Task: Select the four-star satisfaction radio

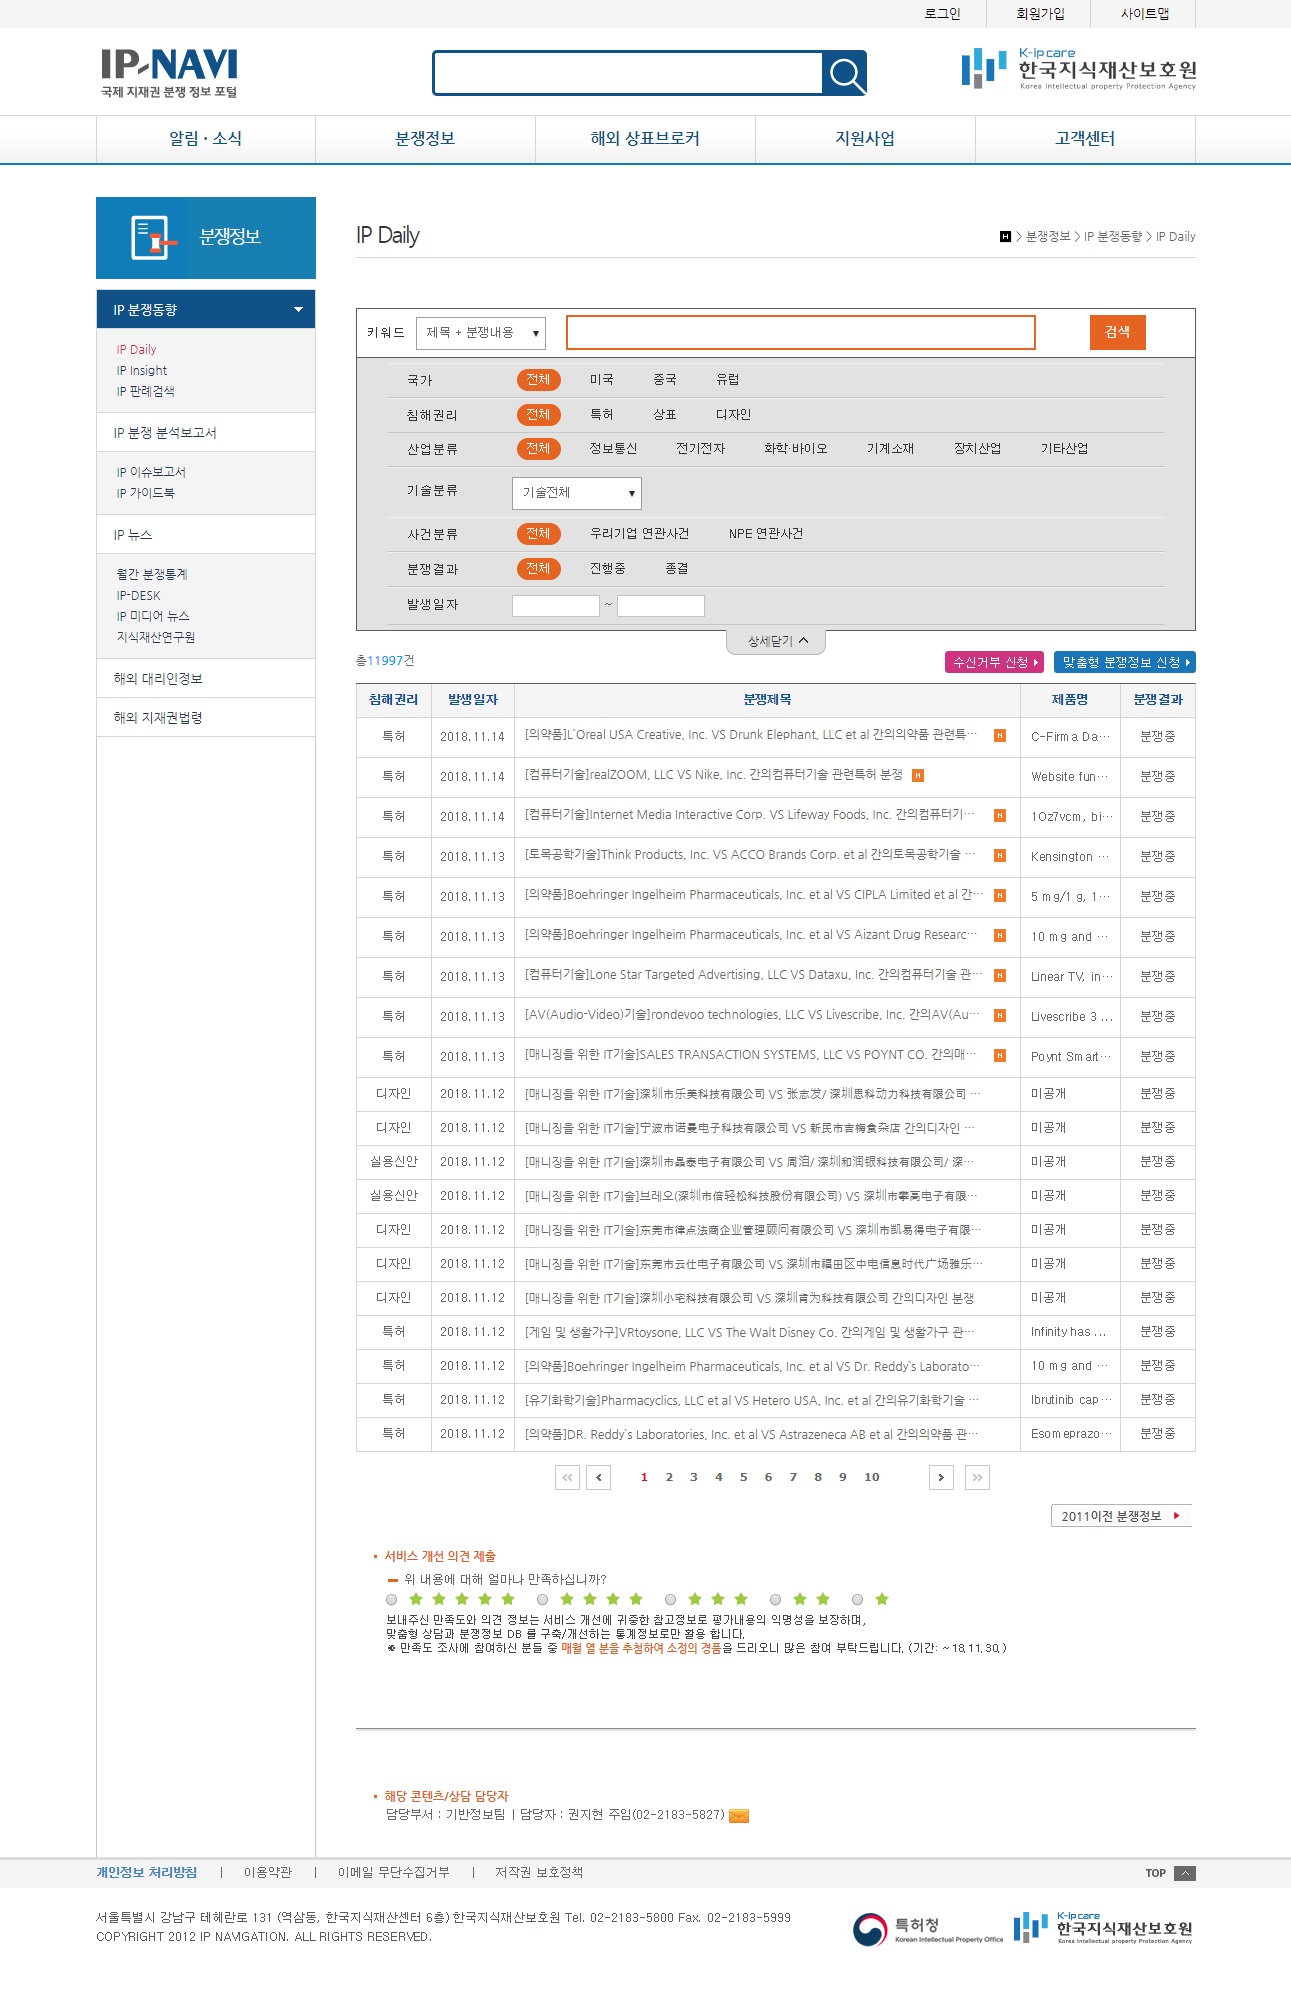Action: tap(542, 1600)
